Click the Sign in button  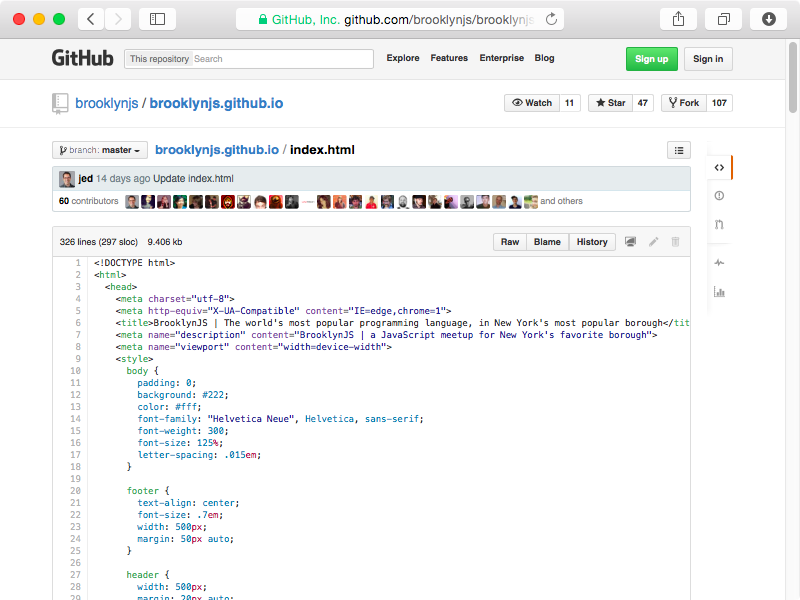click(708, 59)
